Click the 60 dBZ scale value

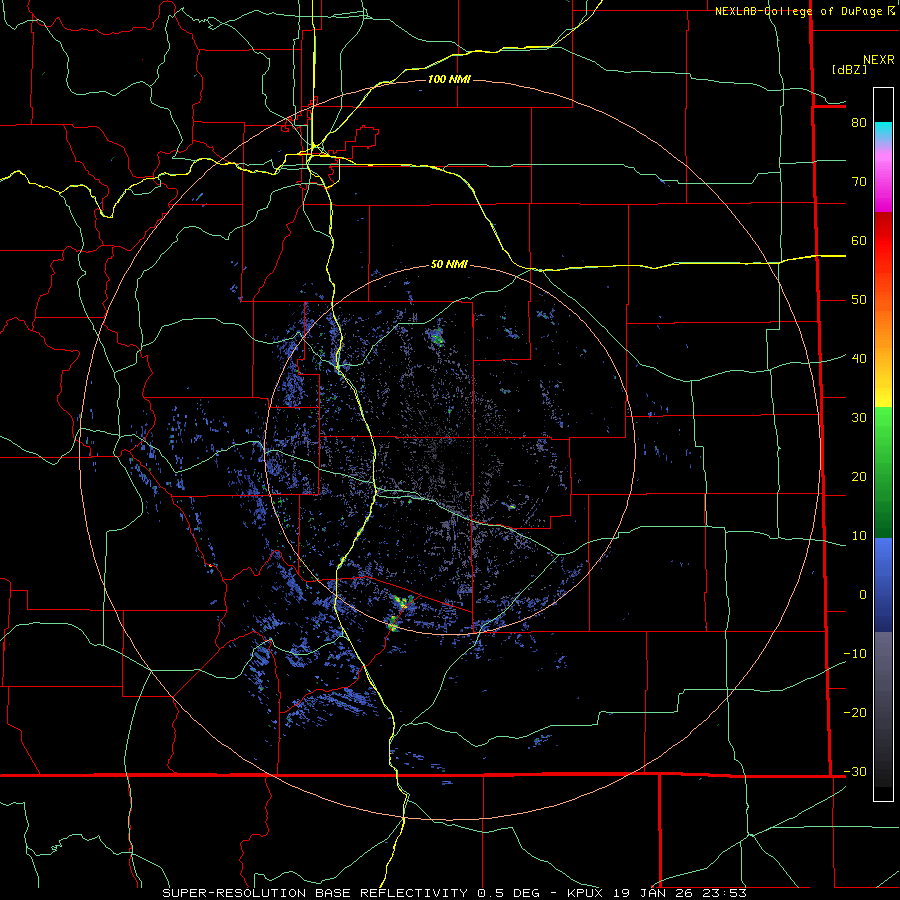859,240
